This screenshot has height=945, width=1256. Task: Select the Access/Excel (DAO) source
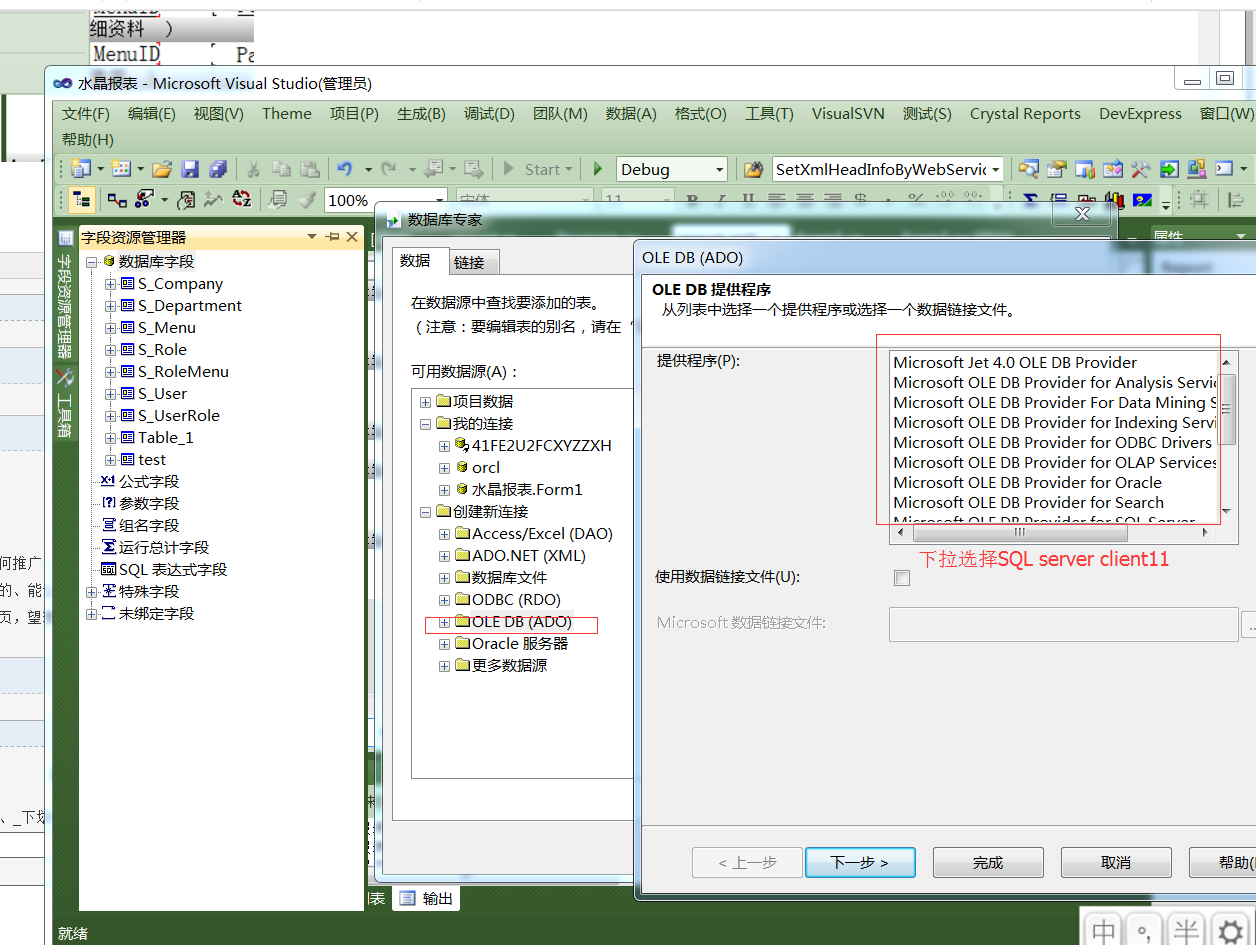pos(542,534)
